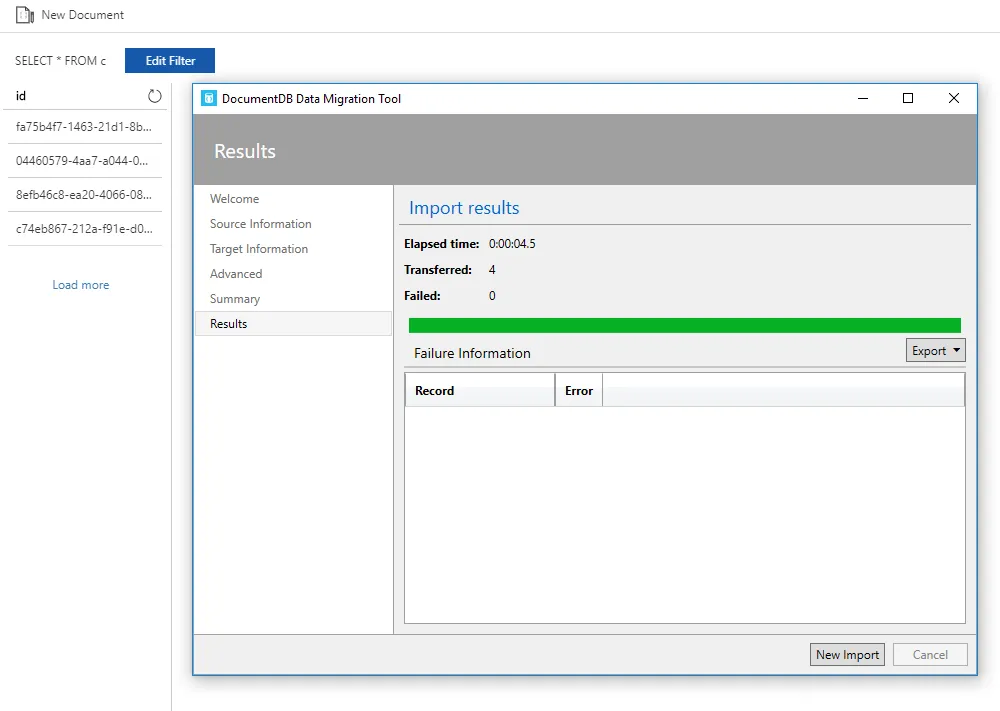
Task: Open the Export dropdown
Action: click(x=936, y=351)
